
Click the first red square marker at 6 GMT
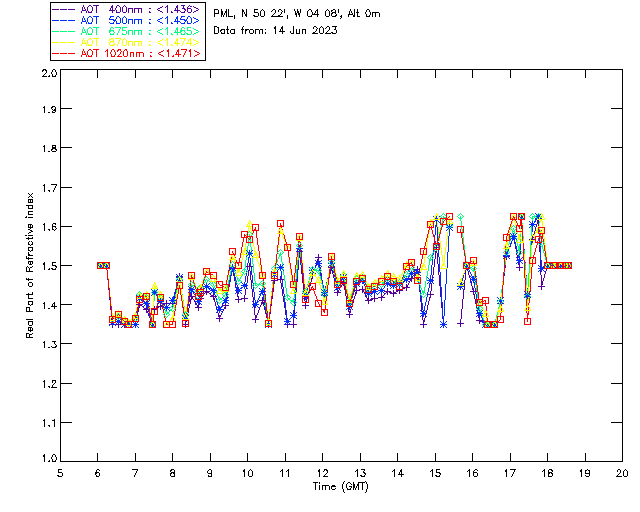pos(100,265)
